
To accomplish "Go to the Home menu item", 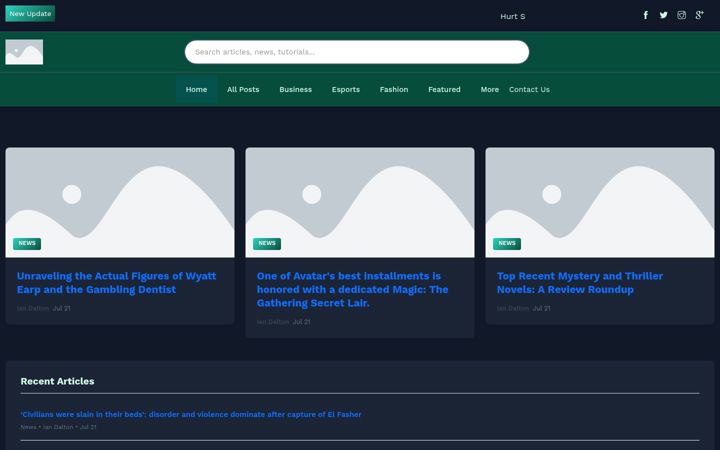I will (197, 90).
